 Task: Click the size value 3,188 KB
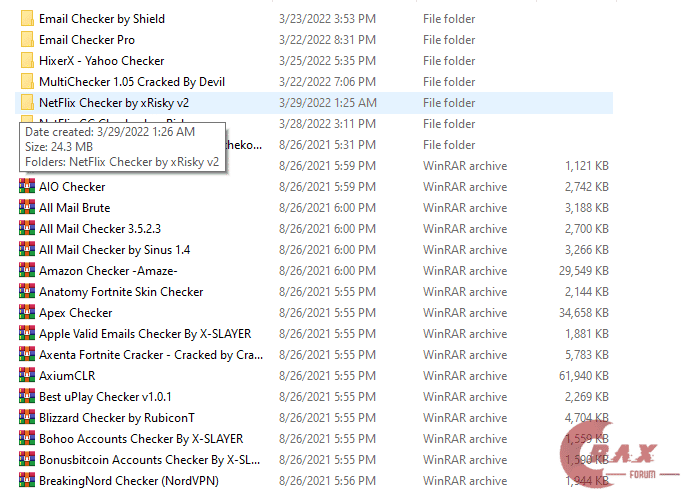[x=587, y=208]
